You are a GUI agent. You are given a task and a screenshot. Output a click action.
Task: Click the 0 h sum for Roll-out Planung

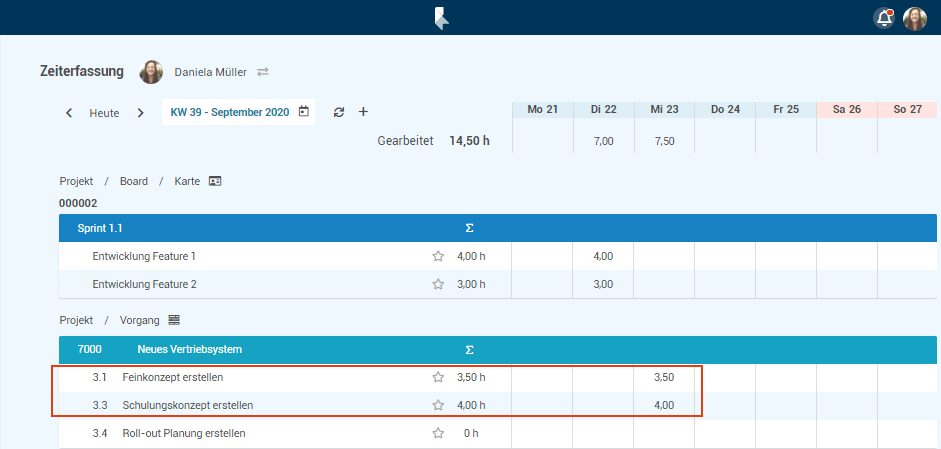(x=471, y=433)
